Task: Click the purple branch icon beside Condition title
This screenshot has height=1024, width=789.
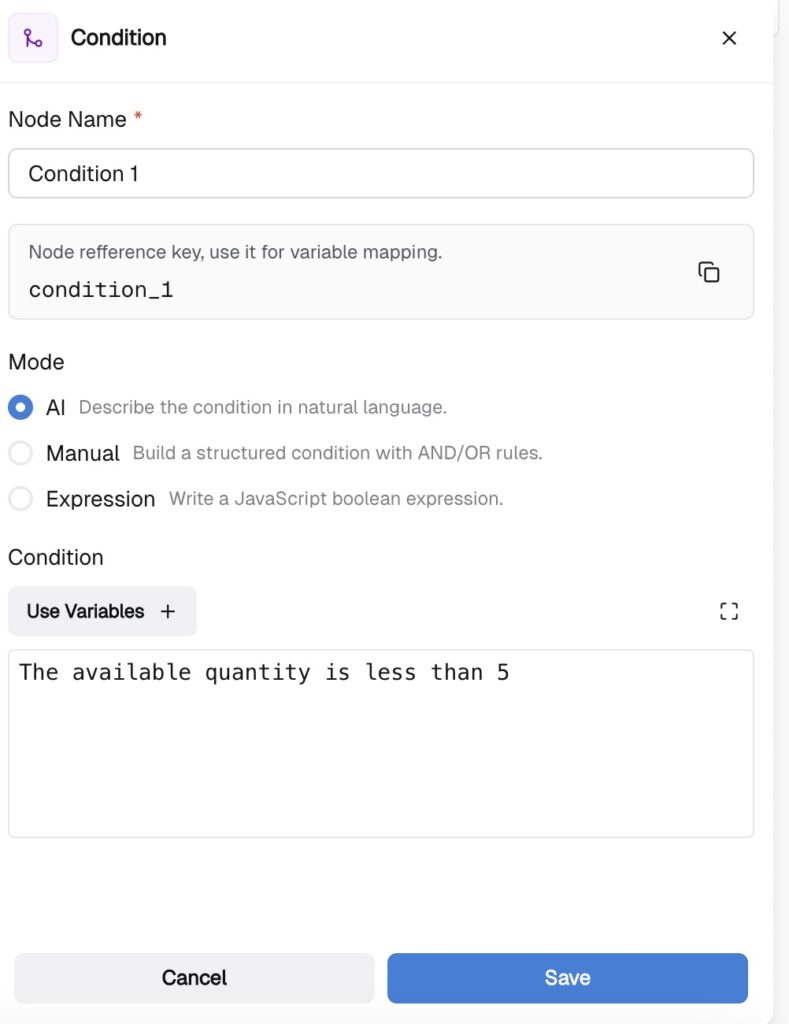Action: point(33,38)
